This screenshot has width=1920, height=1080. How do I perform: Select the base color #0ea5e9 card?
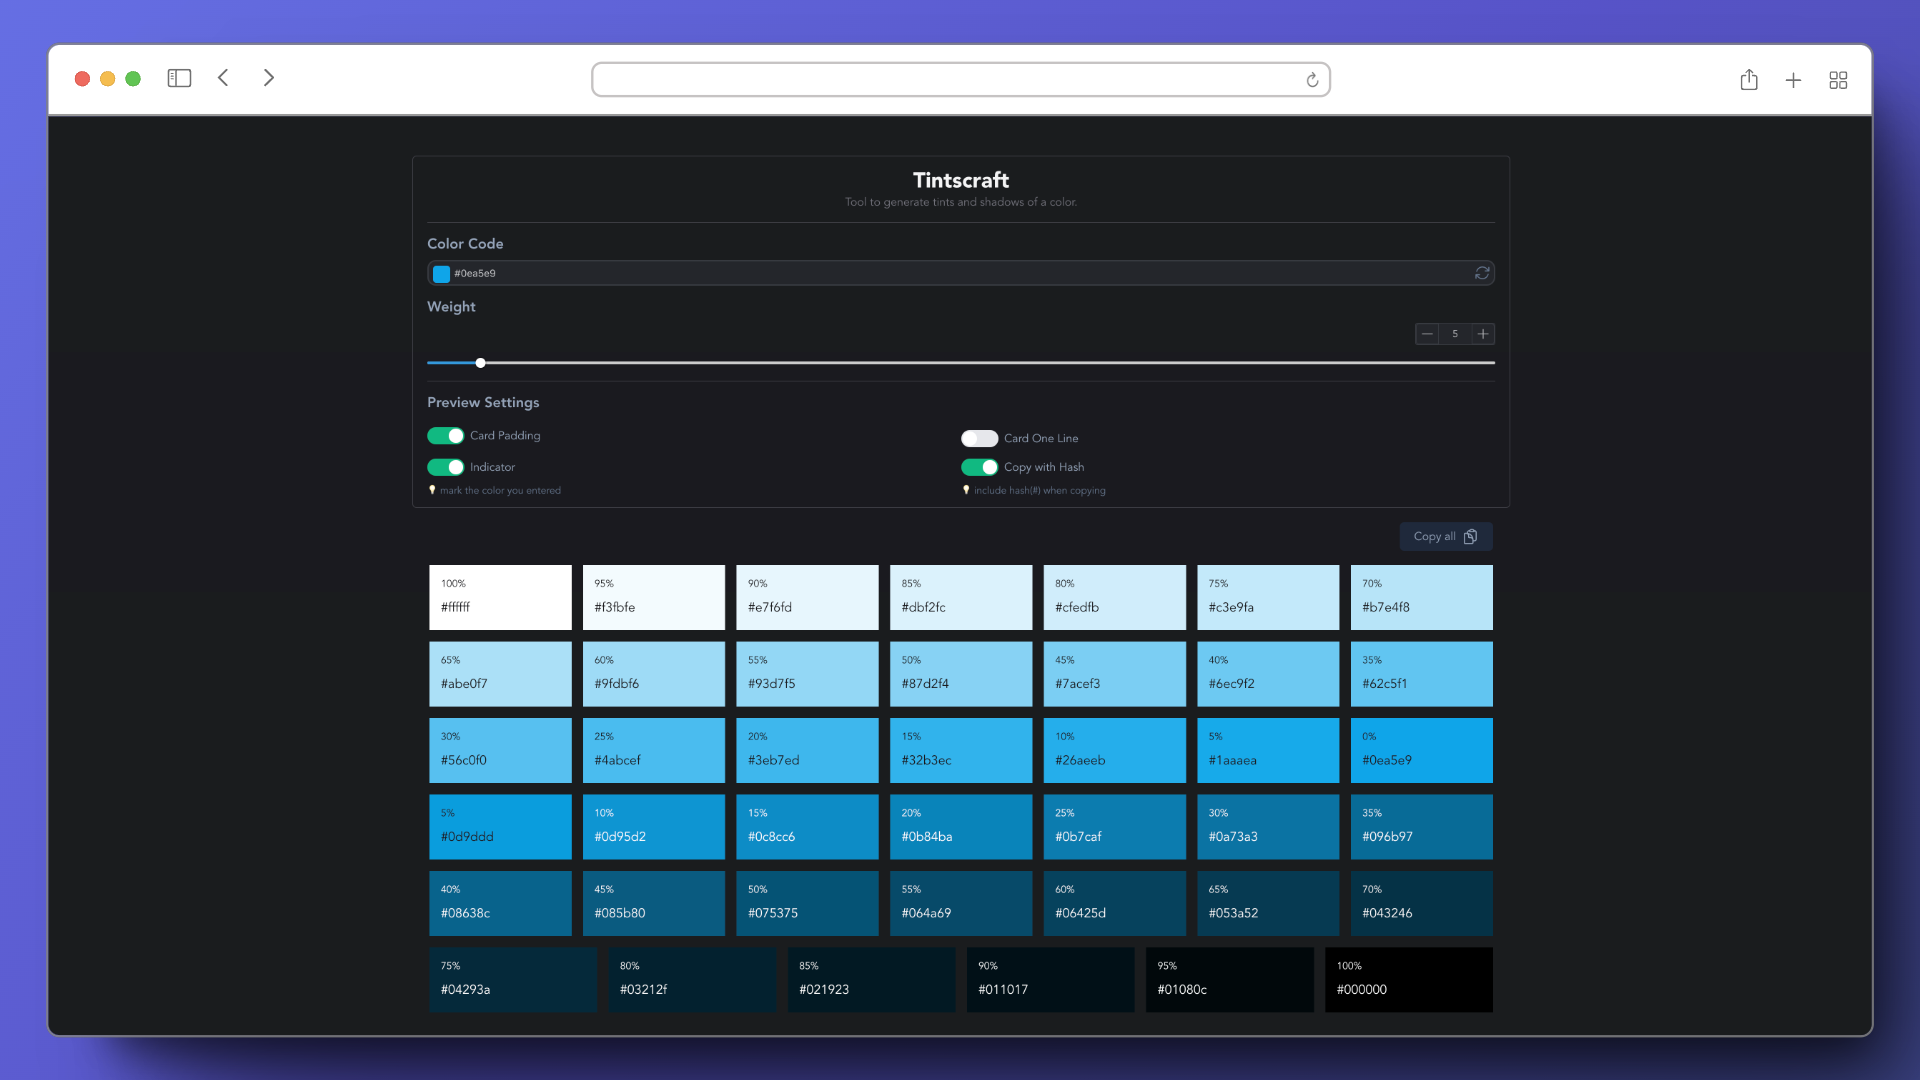1421,750
